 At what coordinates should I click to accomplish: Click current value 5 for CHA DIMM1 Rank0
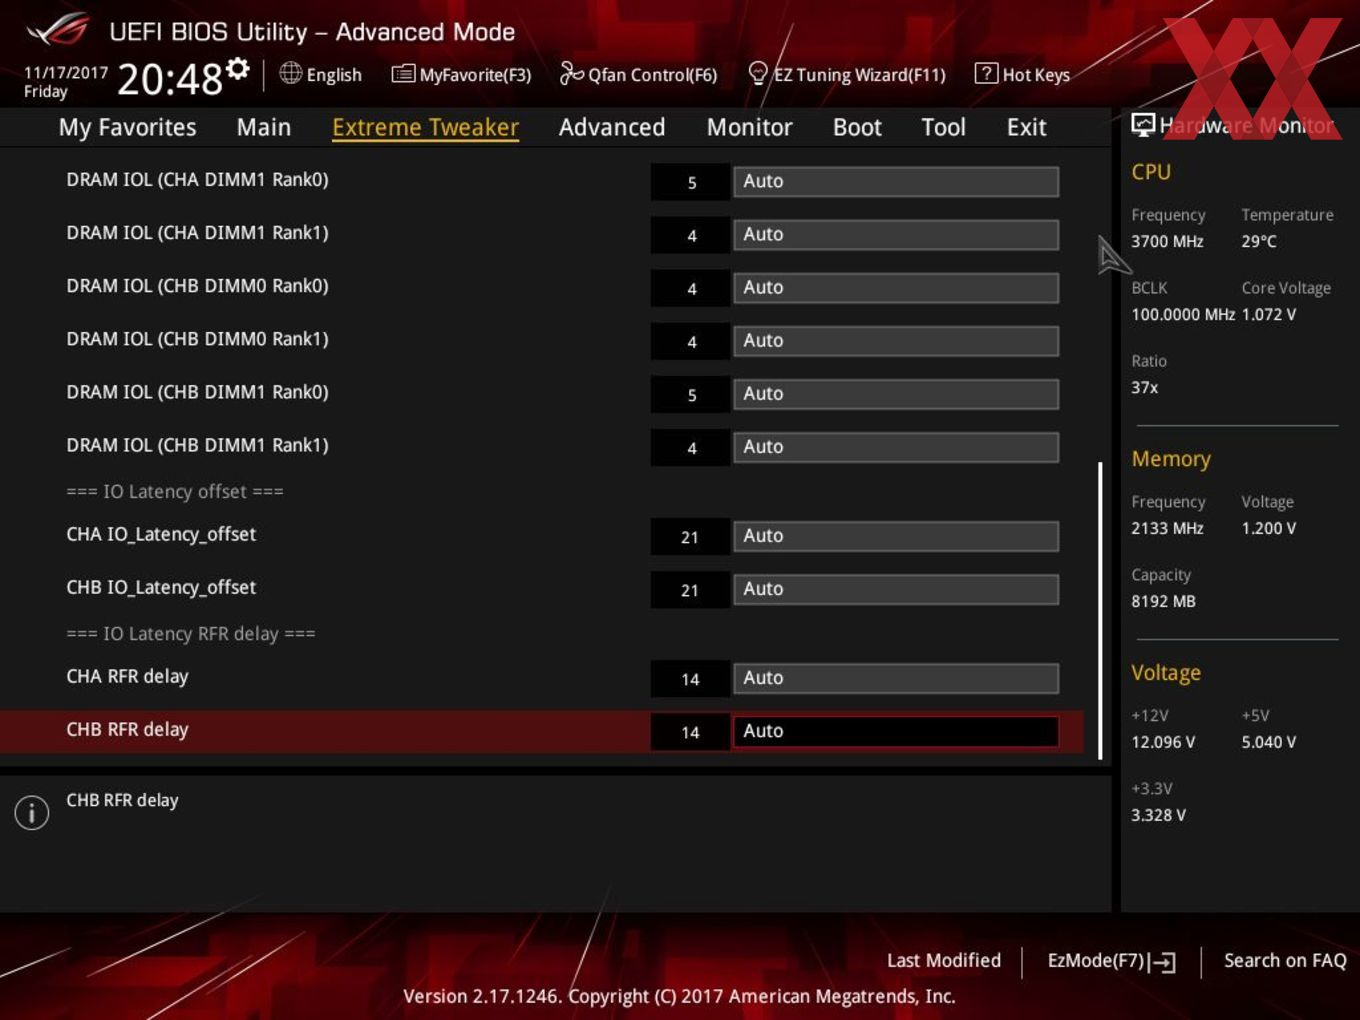691,182
